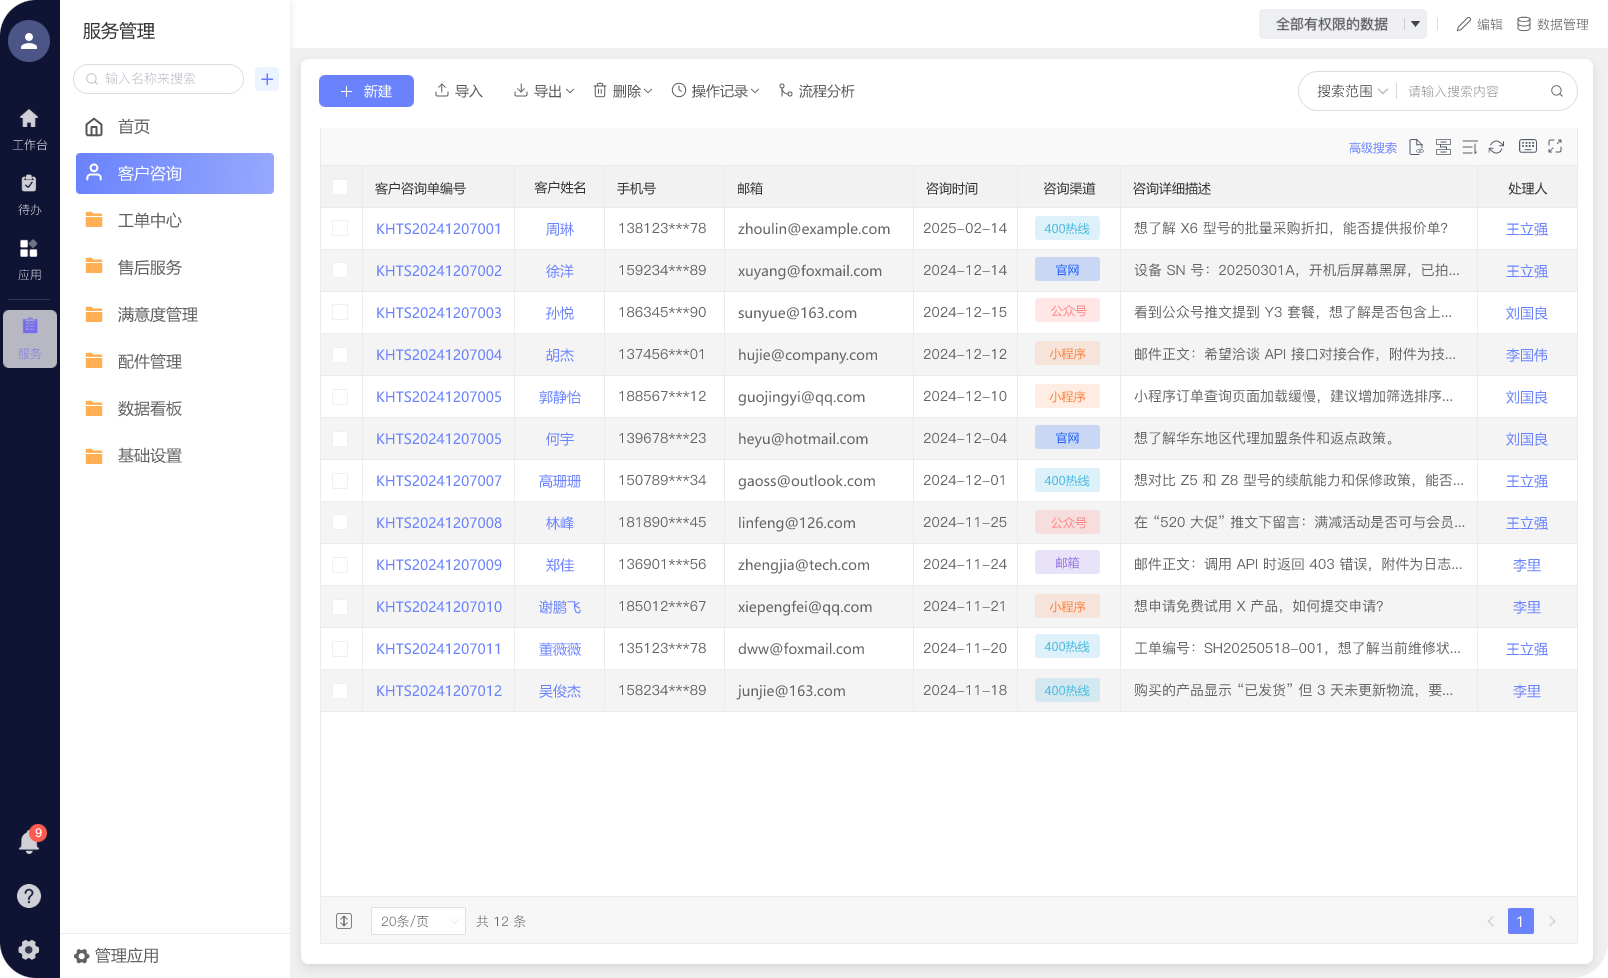Viewport: 1608px width, 978px height.
Task: Check the row KHTS20241207003 checkbox
Action: tap(340, 312)
